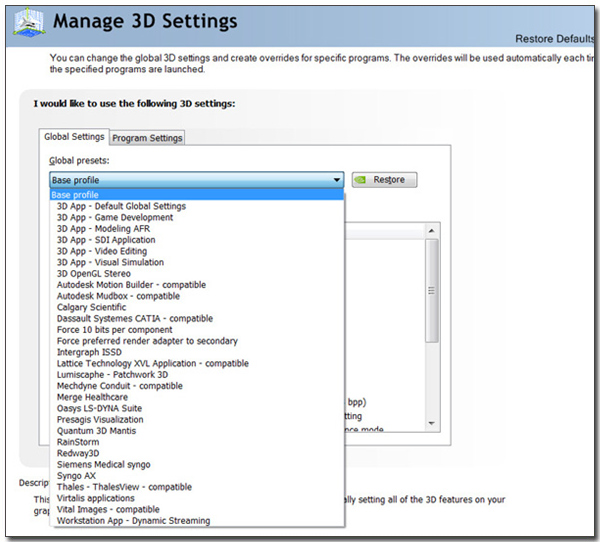
Task: Choose Thales - ThalesView - compatible
Action: pyautogui.click(x=197, y=487)
